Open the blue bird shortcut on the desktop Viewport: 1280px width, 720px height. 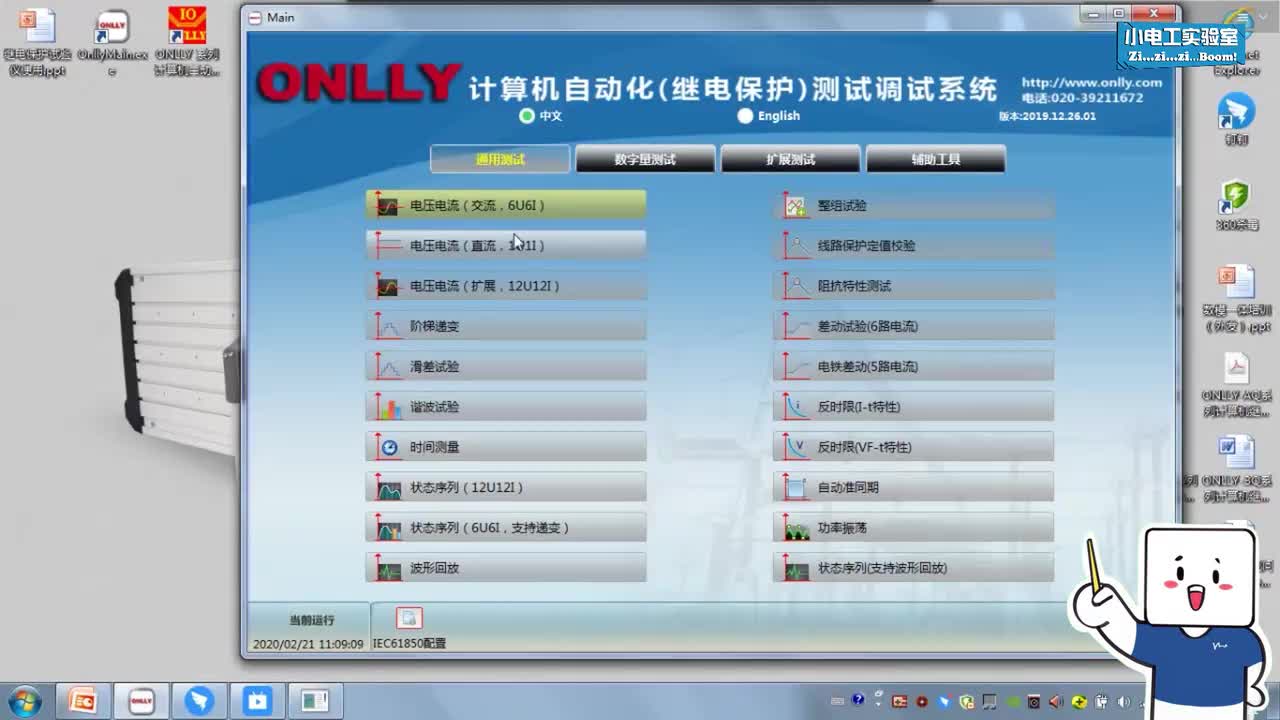pos(1237,119)
